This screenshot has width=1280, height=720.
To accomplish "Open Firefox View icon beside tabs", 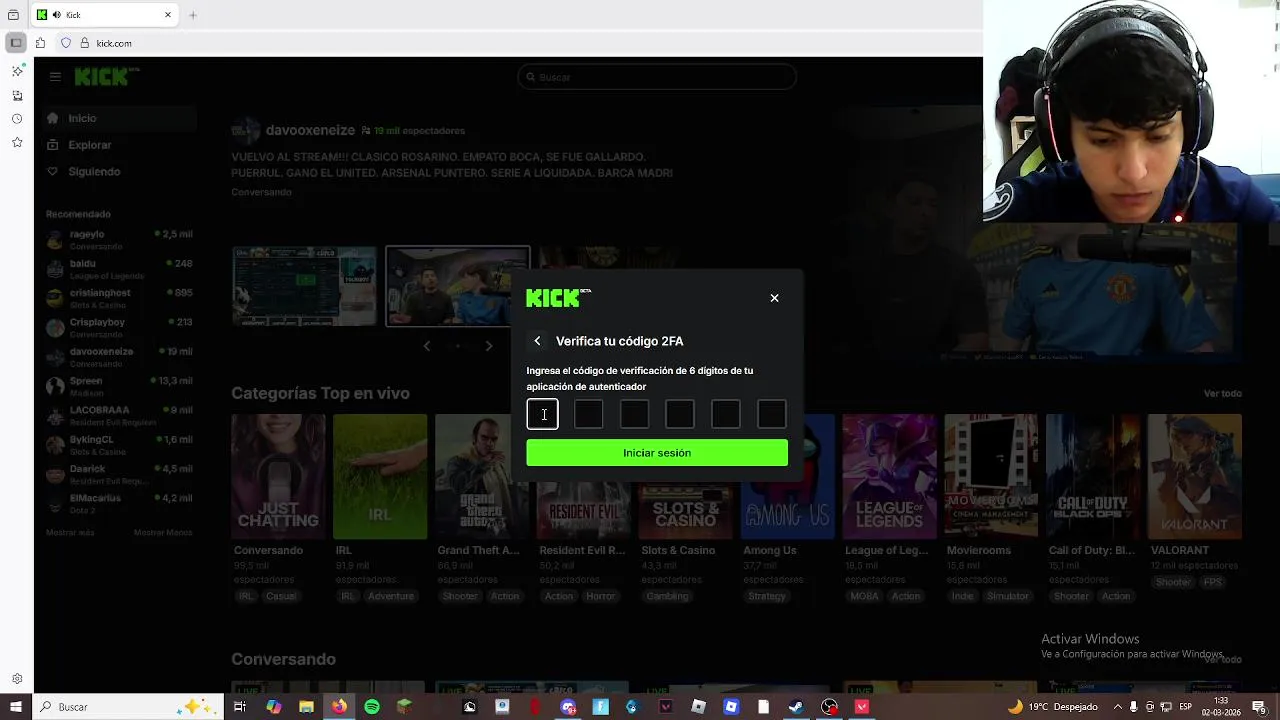I will [x=13, y=15].
